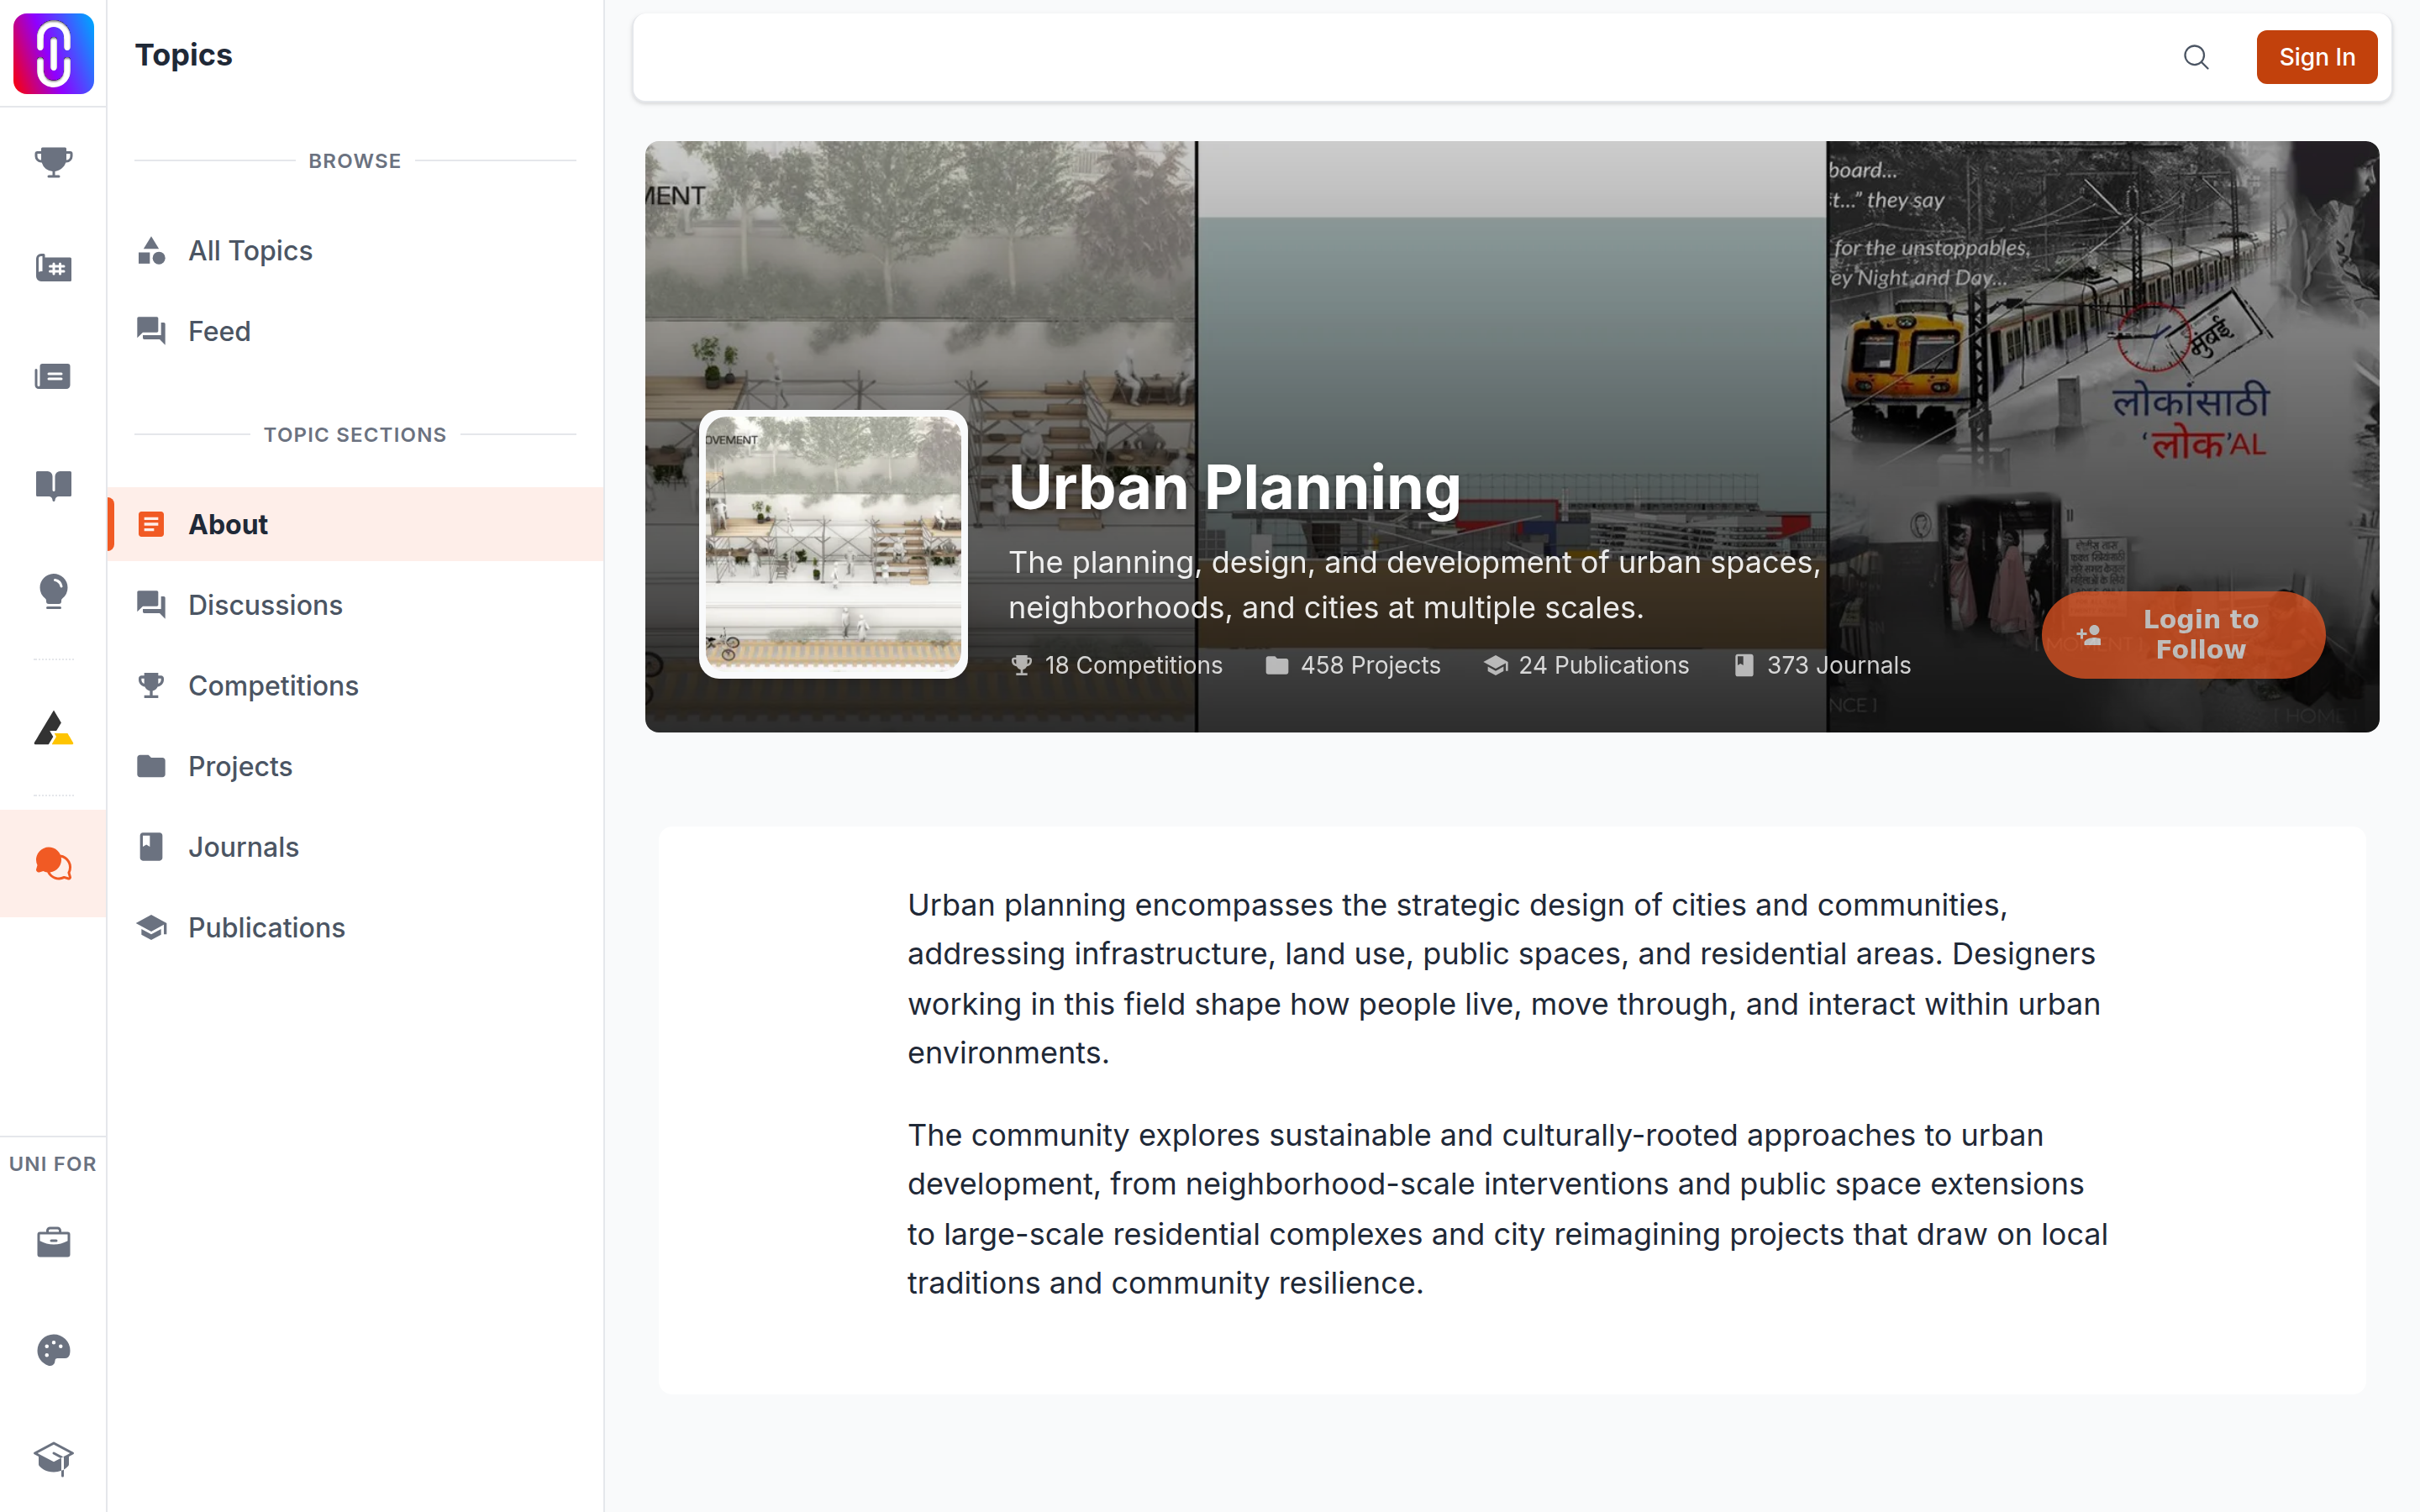Image resolution: width=2420 pixels, height=1512 pixels.
Task: Open the 458 Projects stat link
Action: point(1353,665)
